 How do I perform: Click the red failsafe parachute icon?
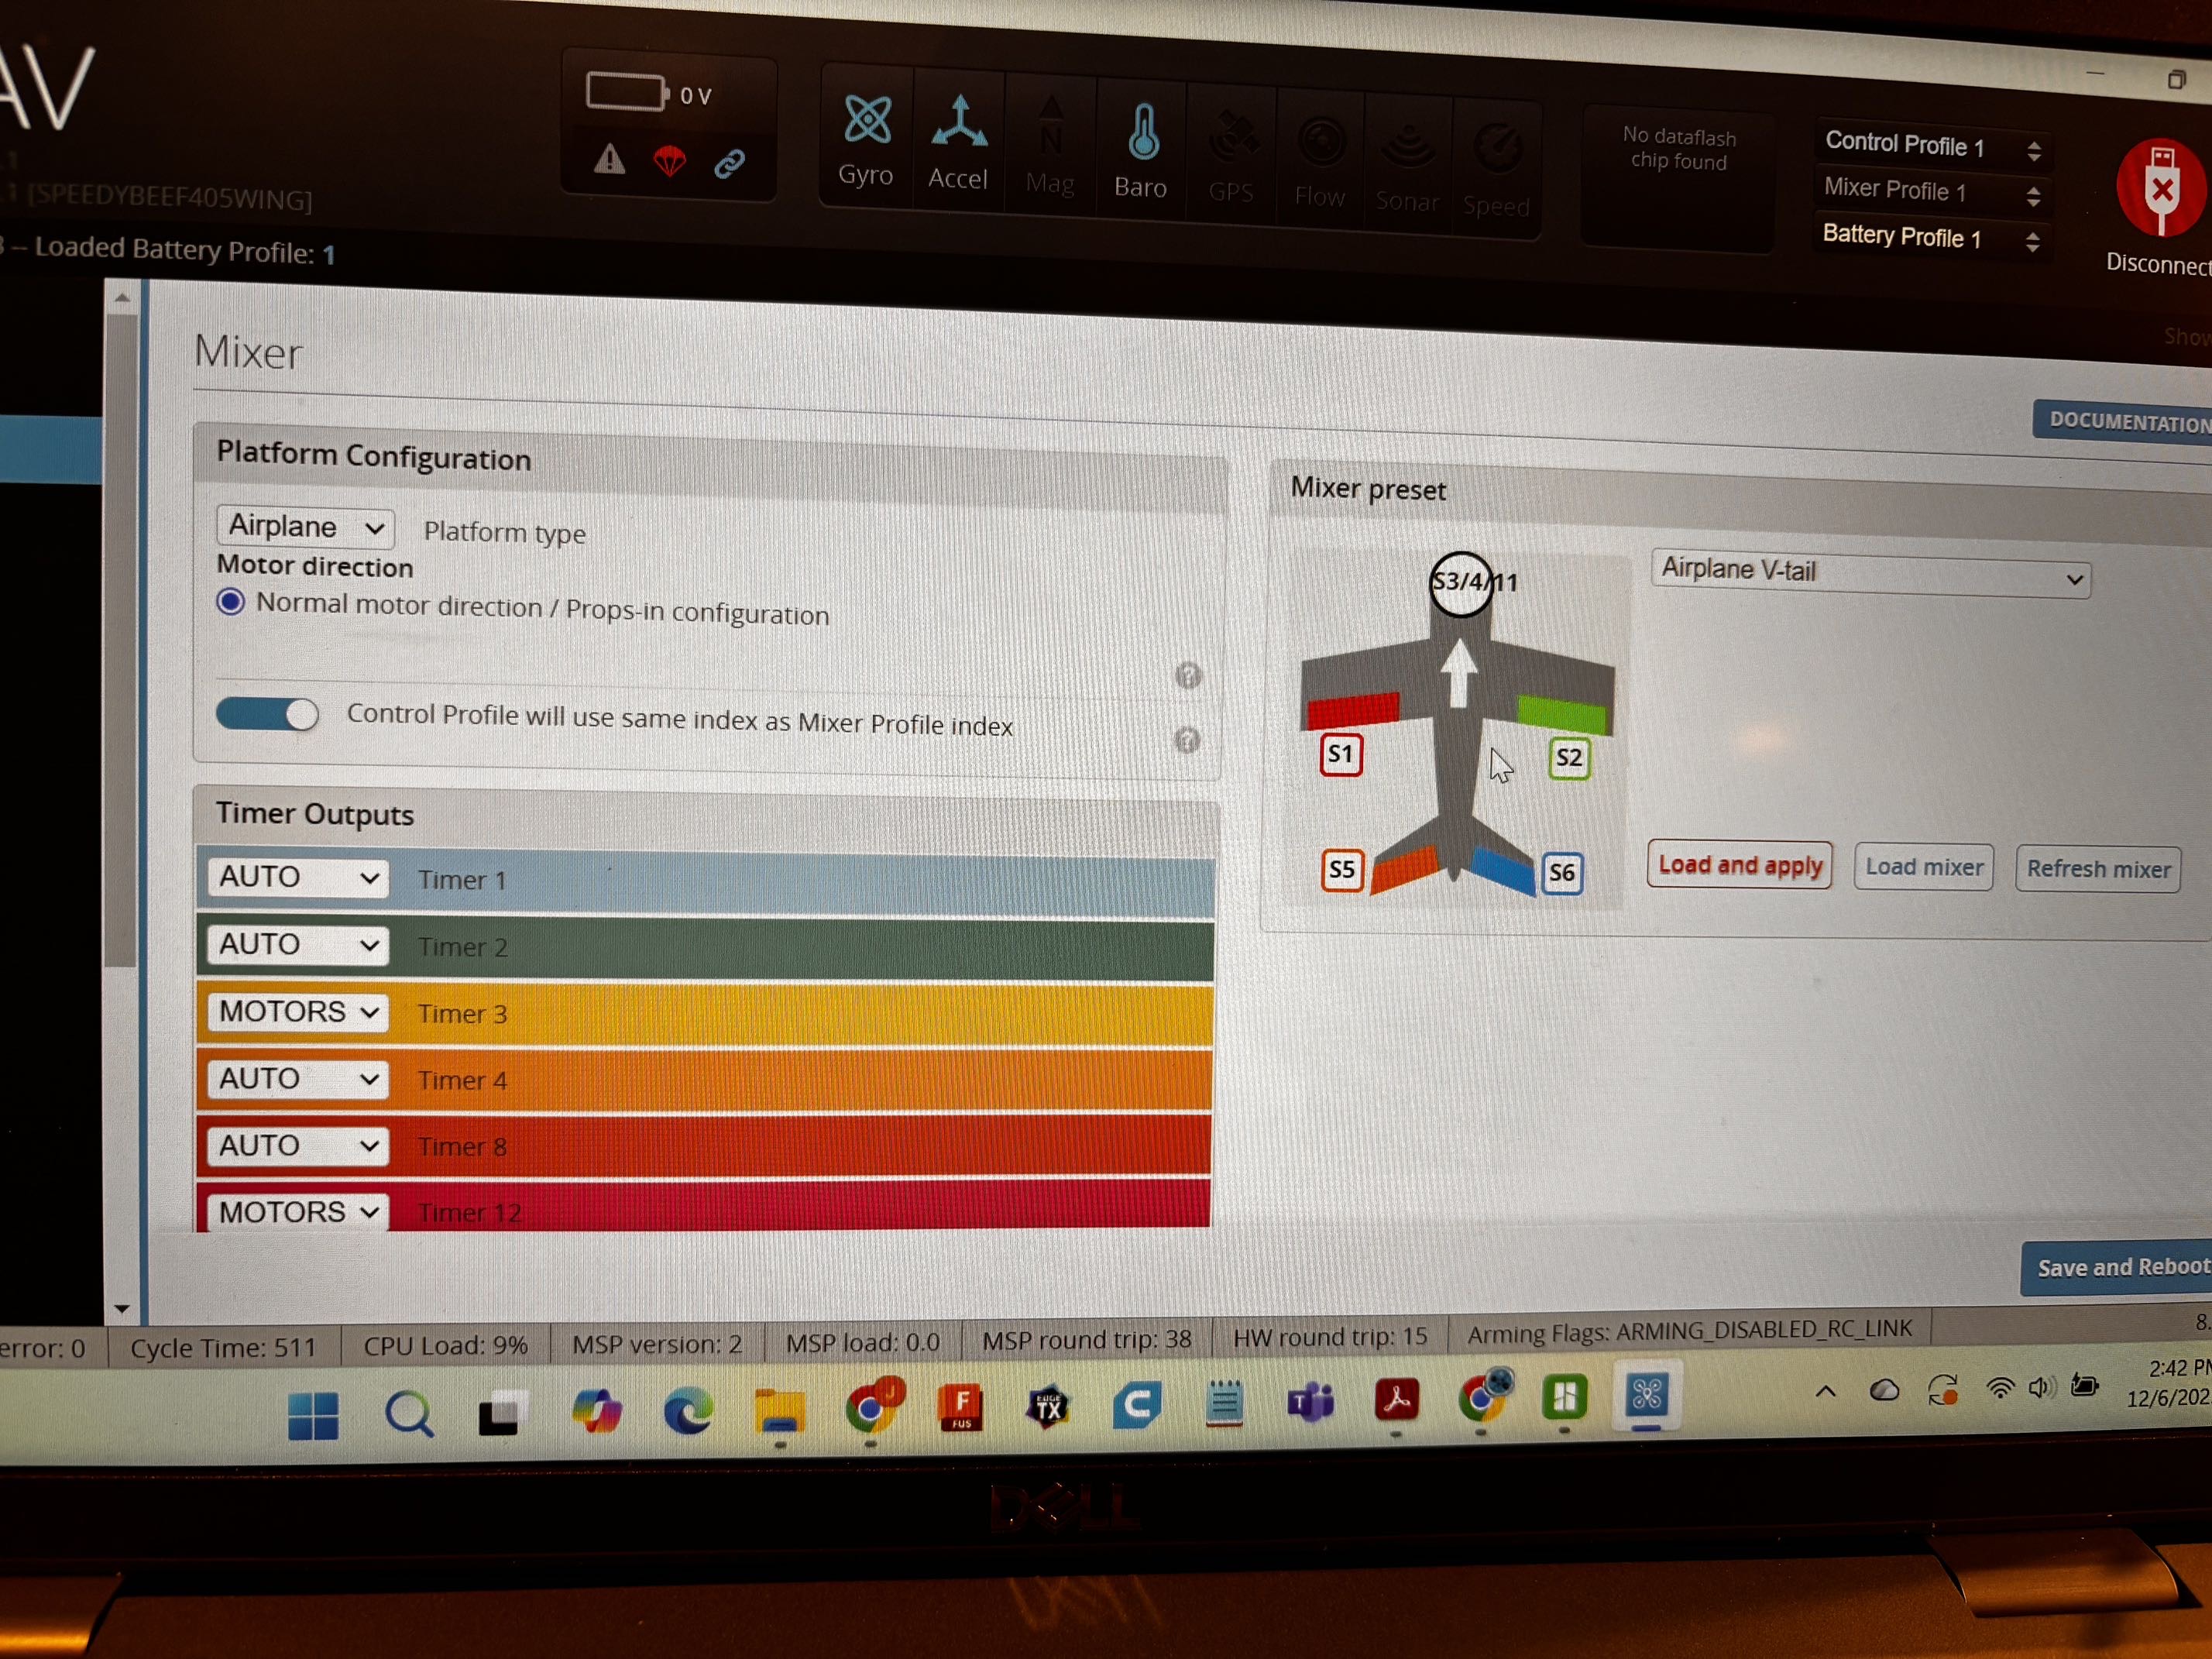coord(669,160)
